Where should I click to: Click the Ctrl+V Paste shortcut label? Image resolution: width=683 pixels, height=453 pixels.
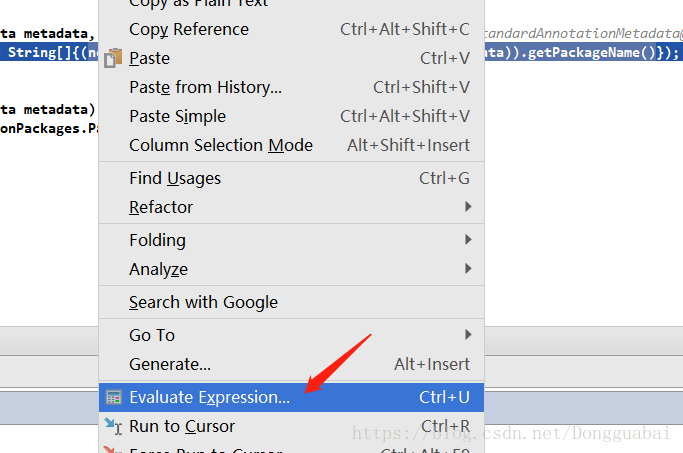445,58
